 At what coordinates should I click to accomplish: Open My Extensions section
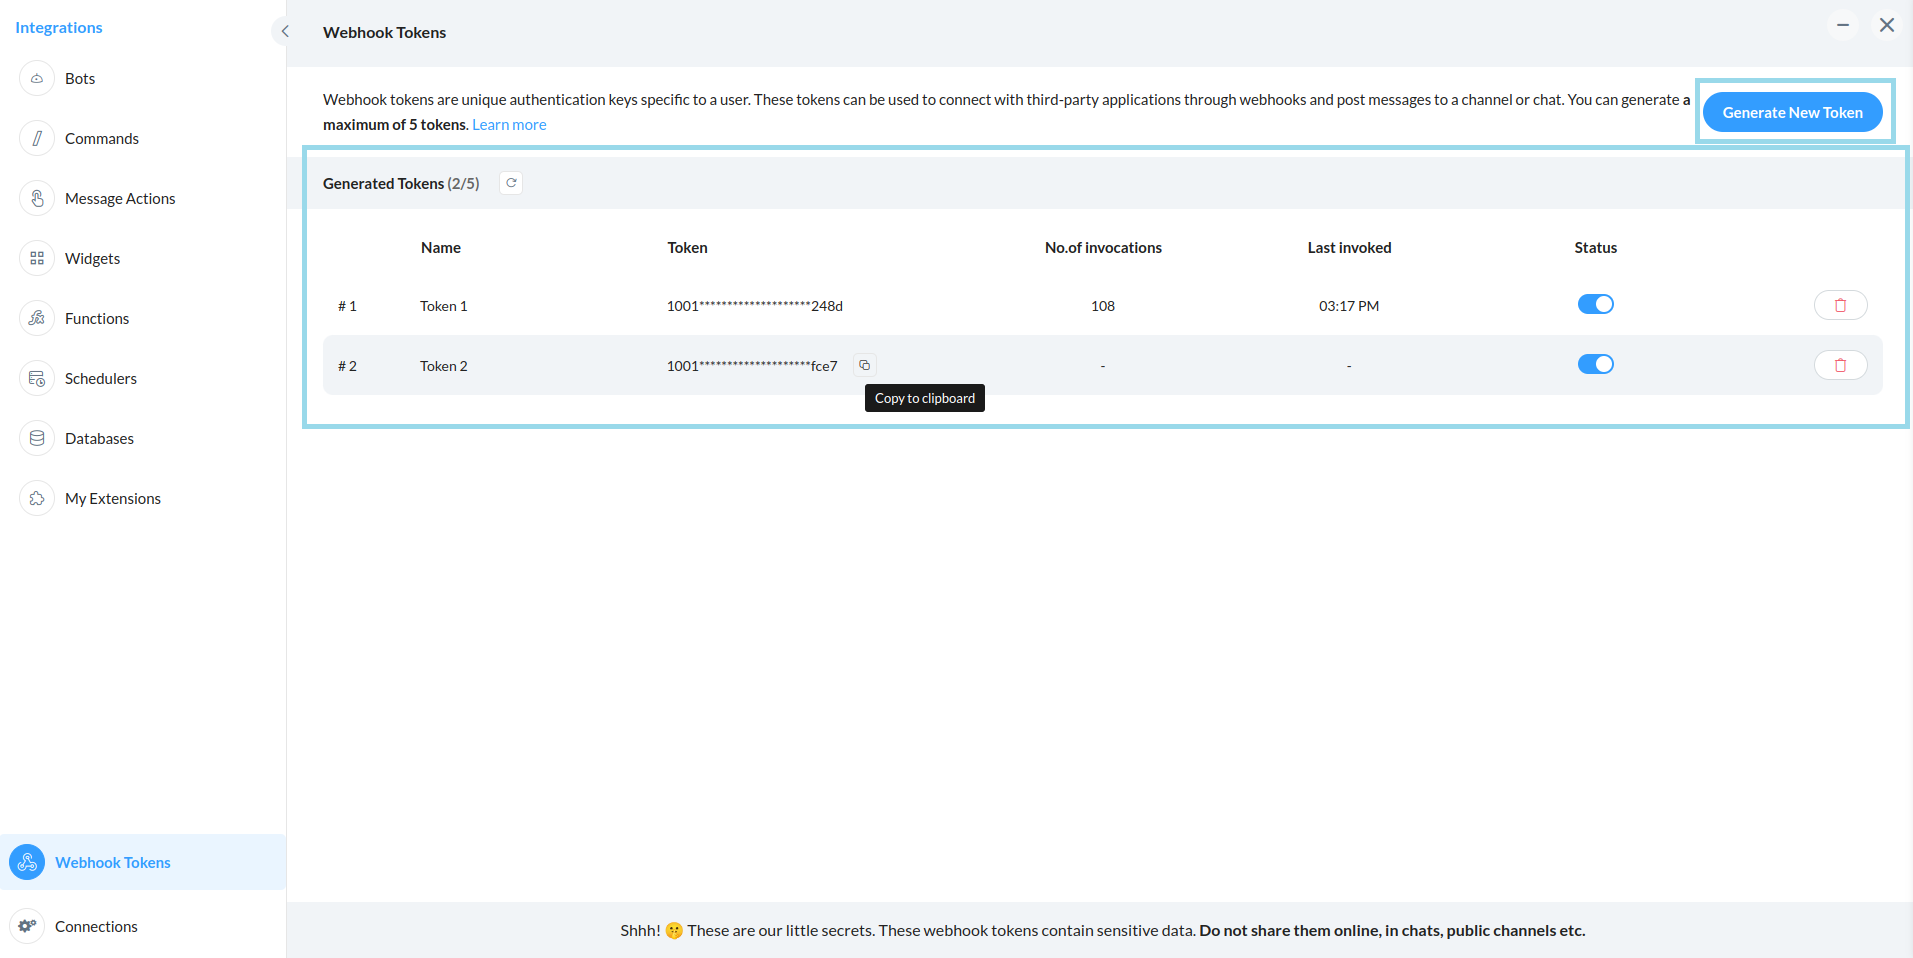click(112, 498)
